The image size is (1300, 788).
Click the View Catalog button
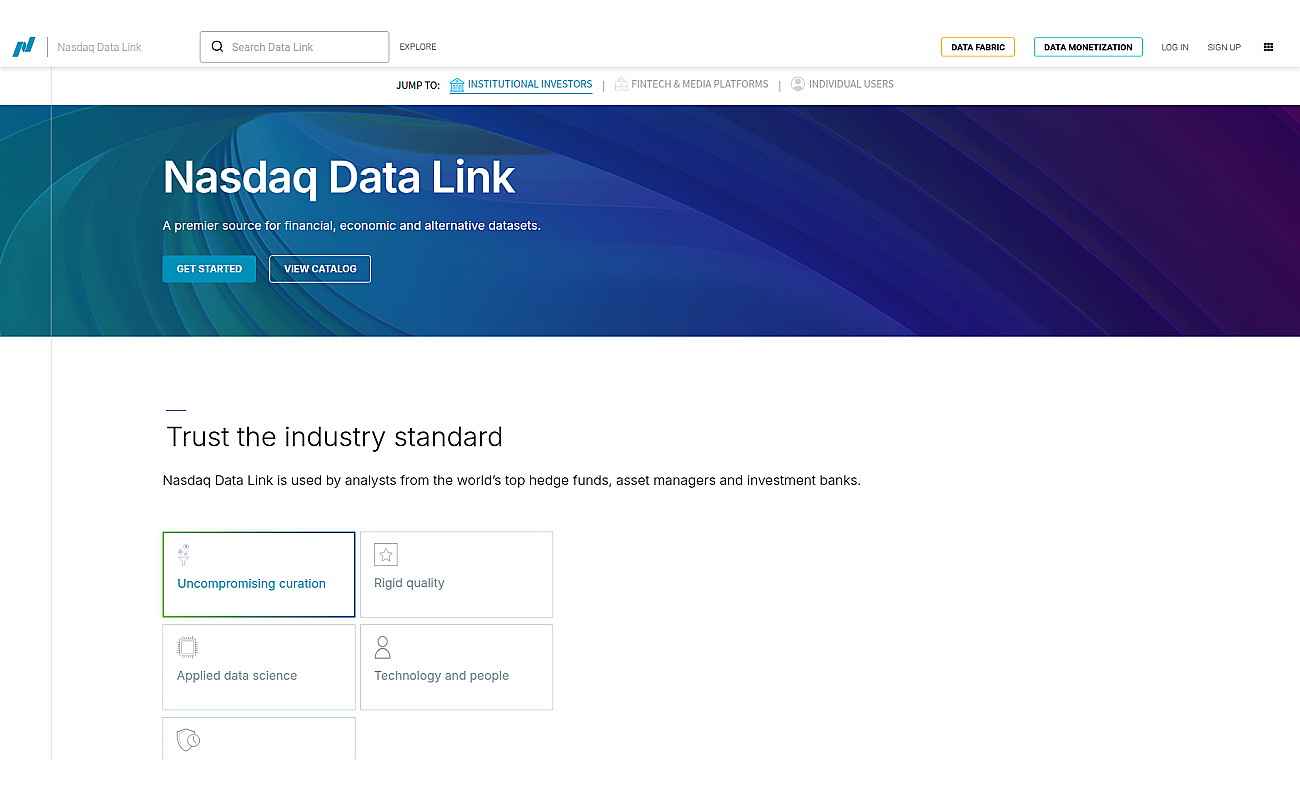320,269
